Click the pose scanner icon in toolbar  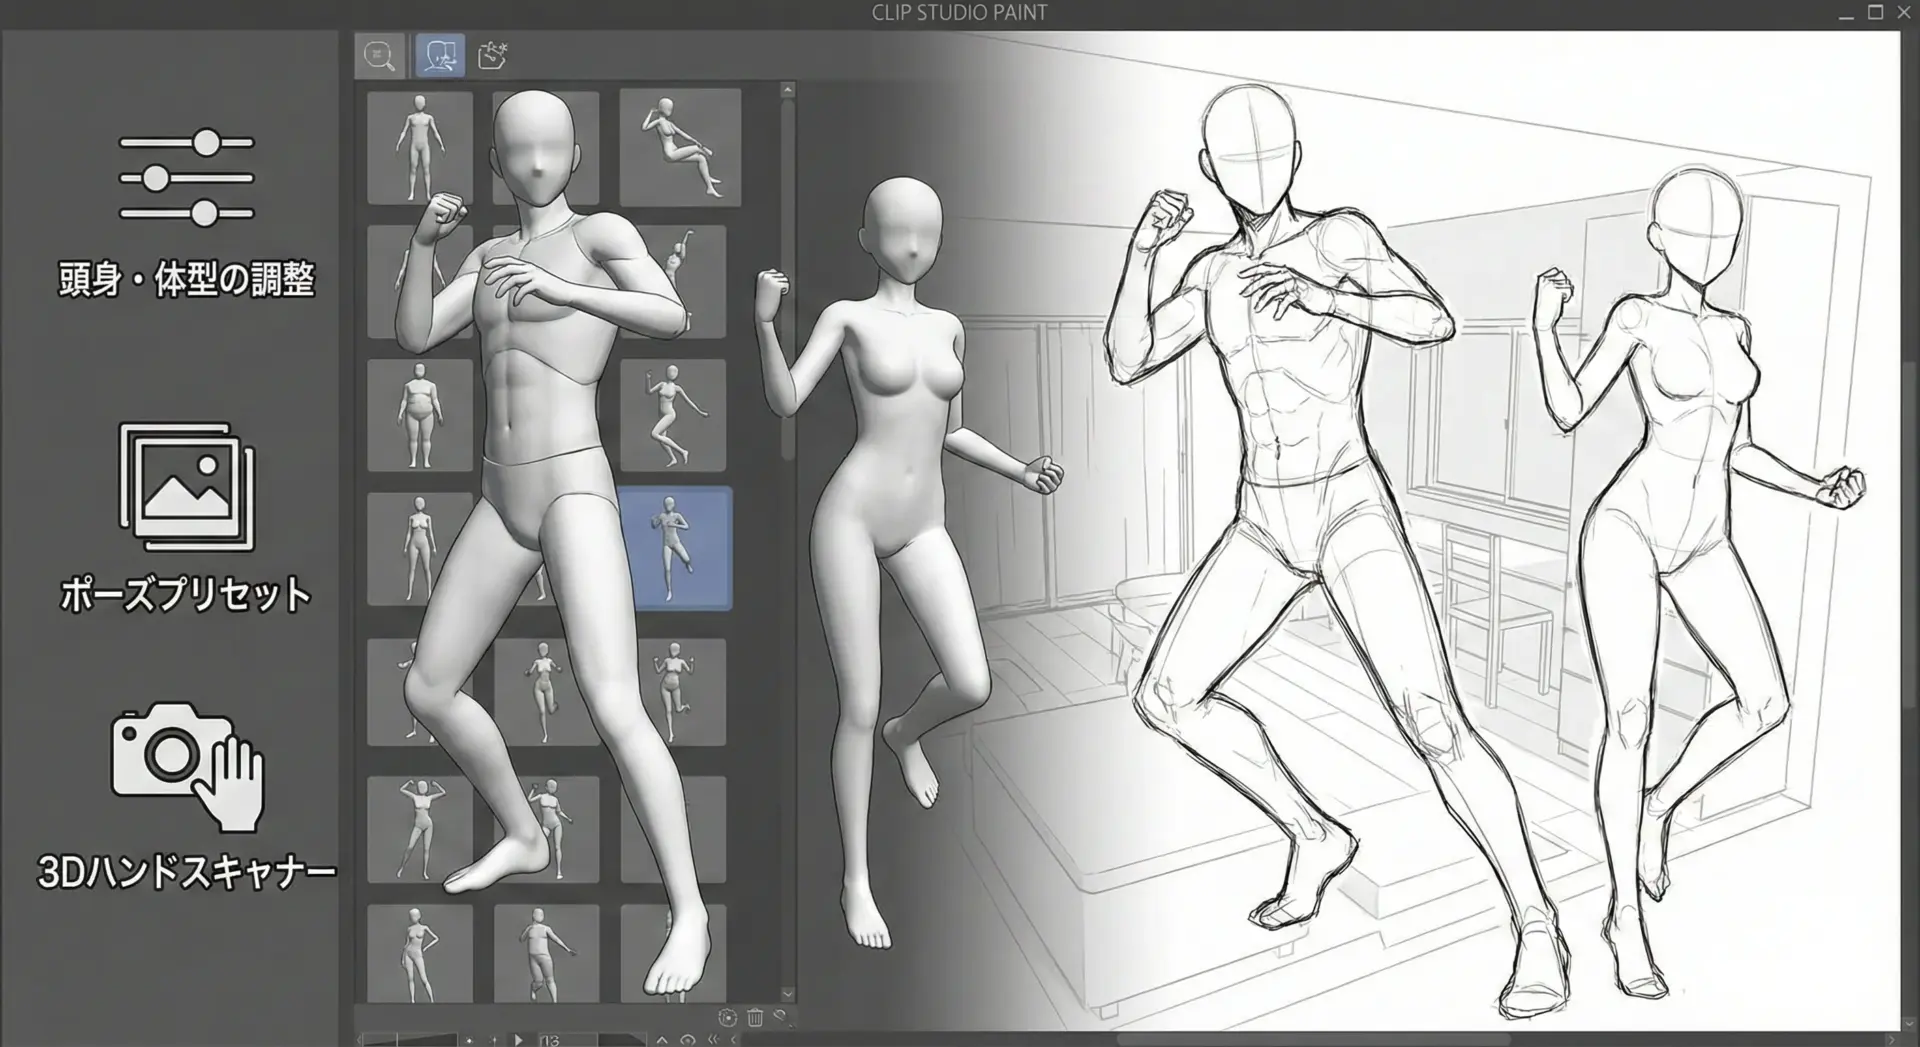click(x=492, y=56)
